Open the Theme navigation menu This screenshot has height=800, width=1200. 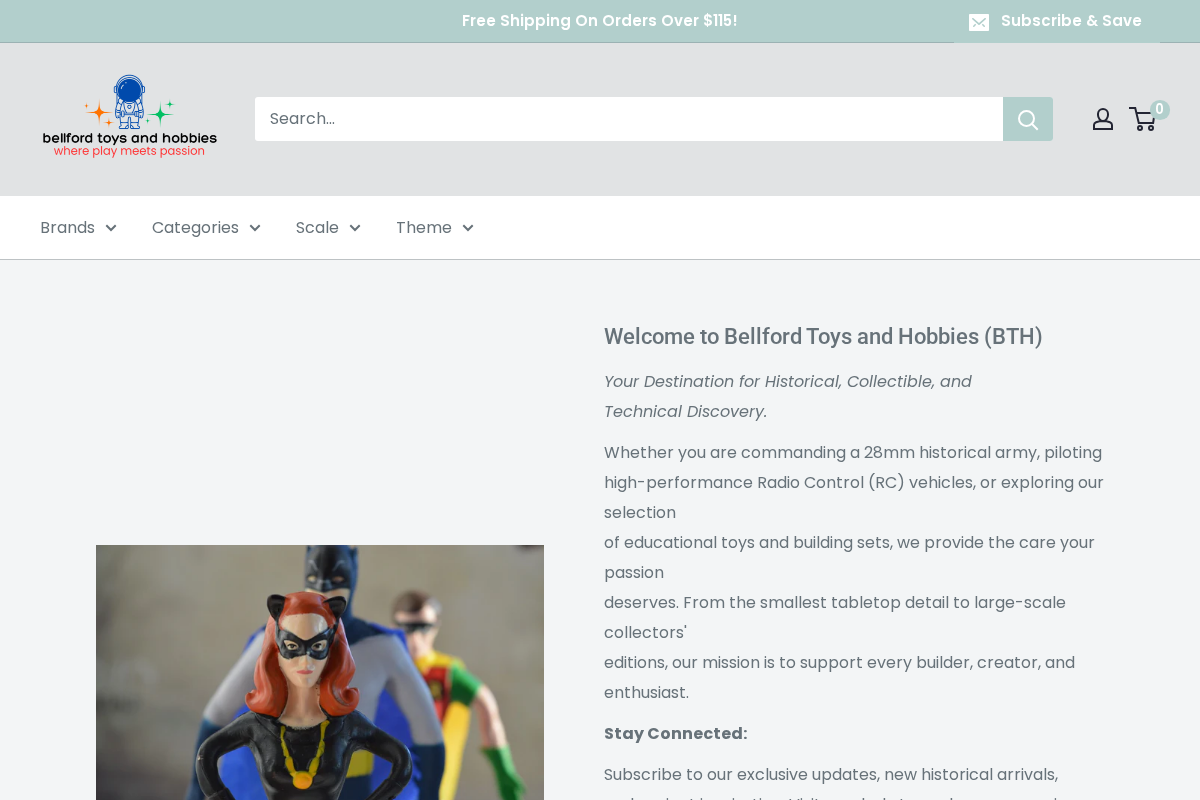(x=424, y=228)
